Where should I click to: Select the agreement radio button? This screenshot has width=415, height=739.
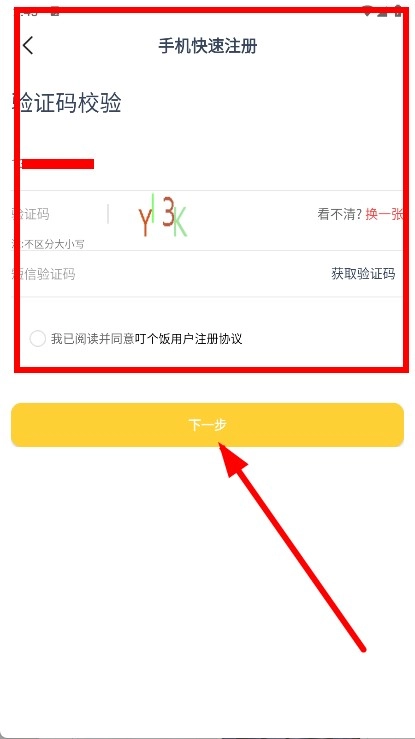(x=37, y=338)
